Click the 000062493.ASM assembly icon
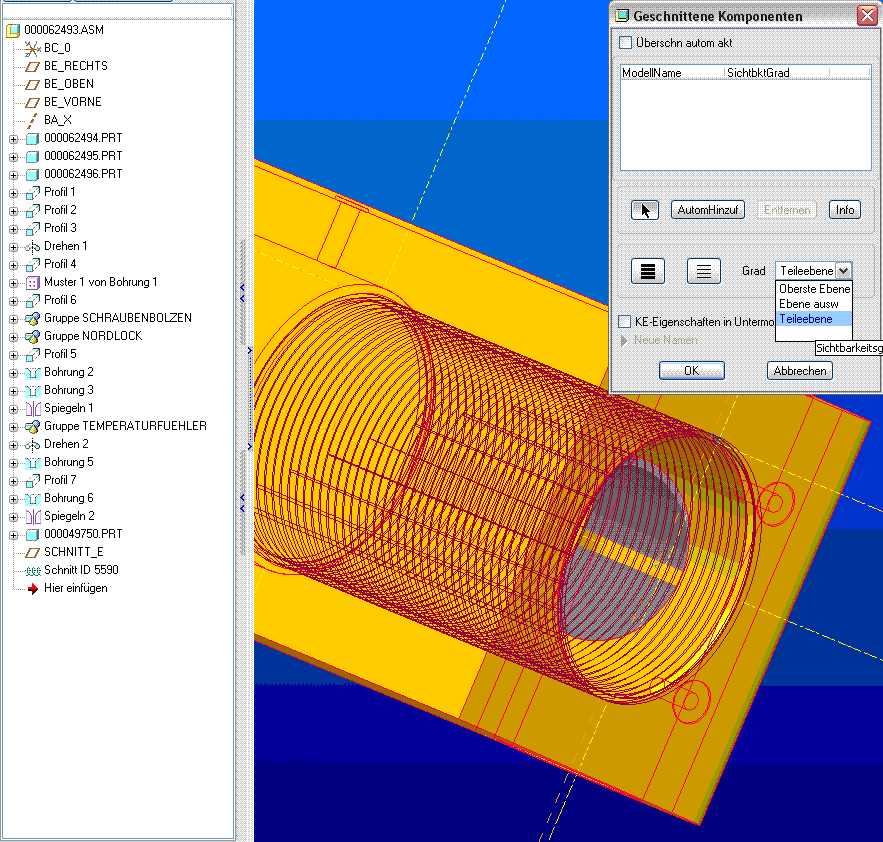This screenshot has height=842, width=883. pyautogui.click(x=13, y=30)
